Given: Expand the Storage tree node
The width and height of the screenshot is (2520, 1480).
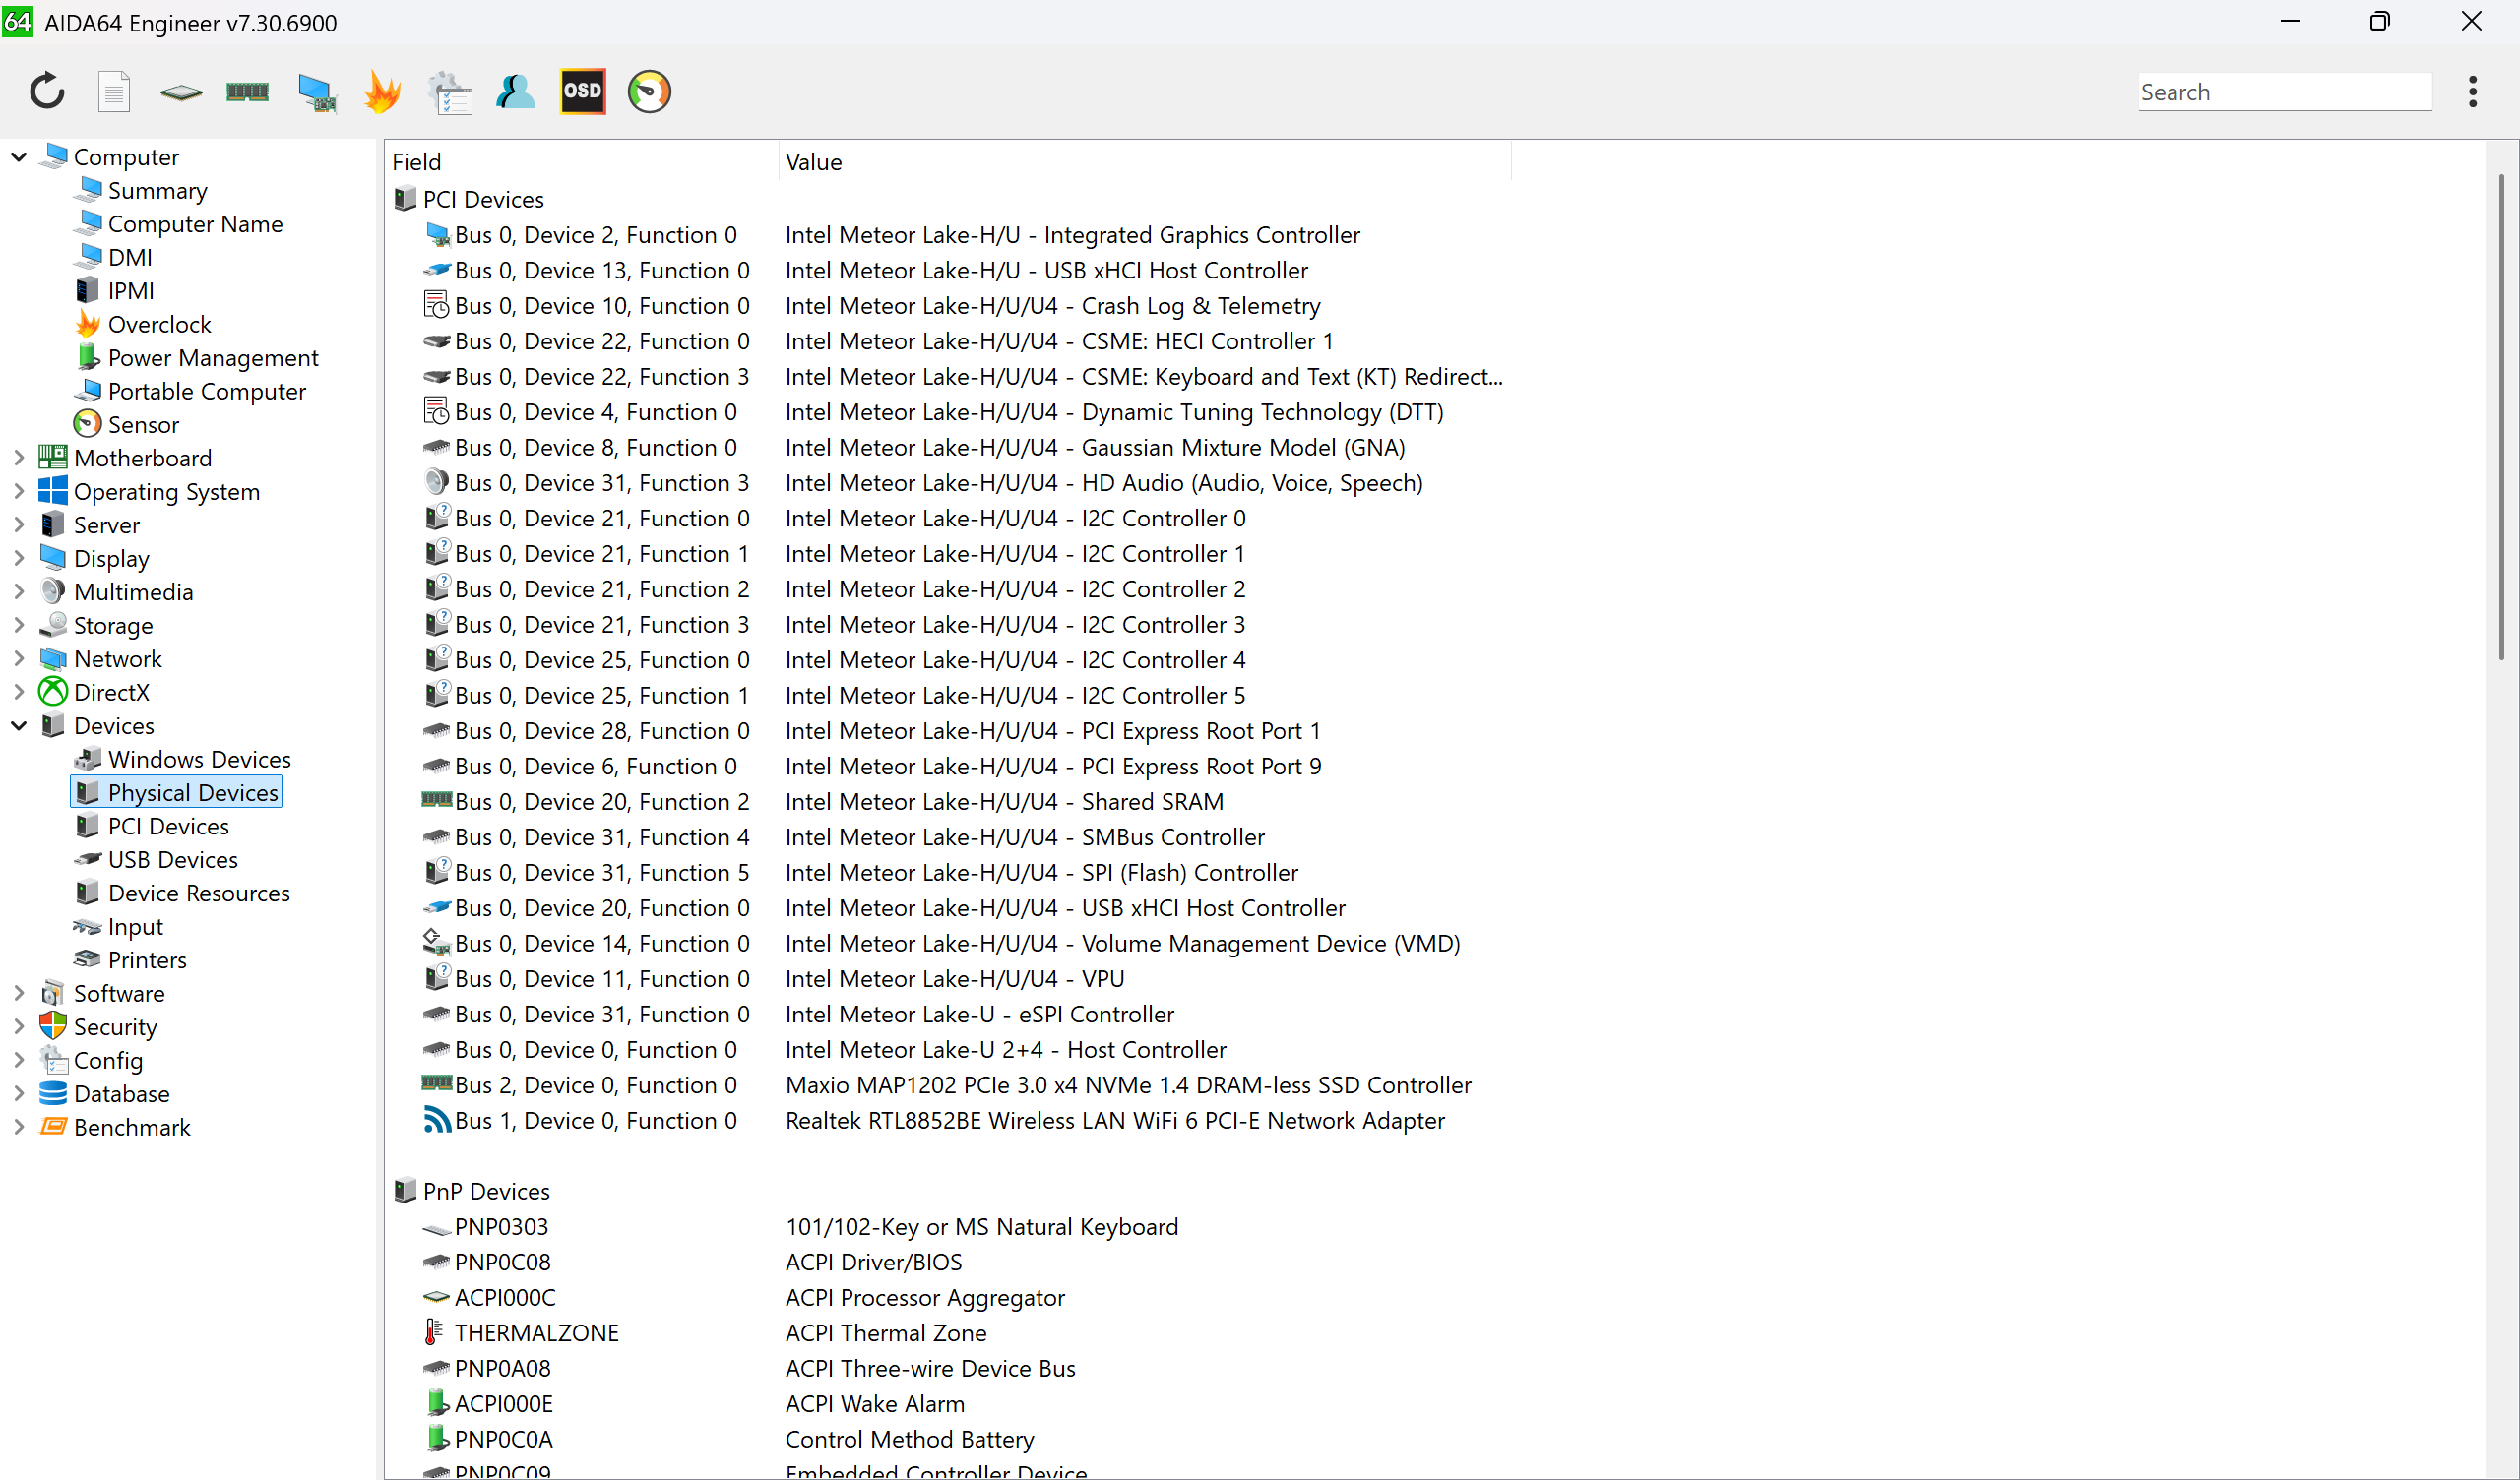Looking at the screenshot, I should 19,625.
